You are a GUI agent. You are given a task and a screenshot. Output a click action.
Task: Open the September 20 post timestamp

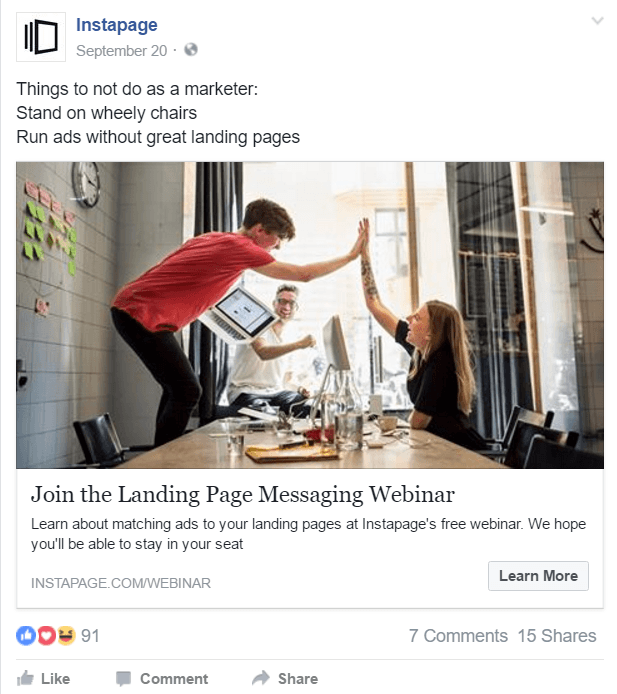(121, 50)
